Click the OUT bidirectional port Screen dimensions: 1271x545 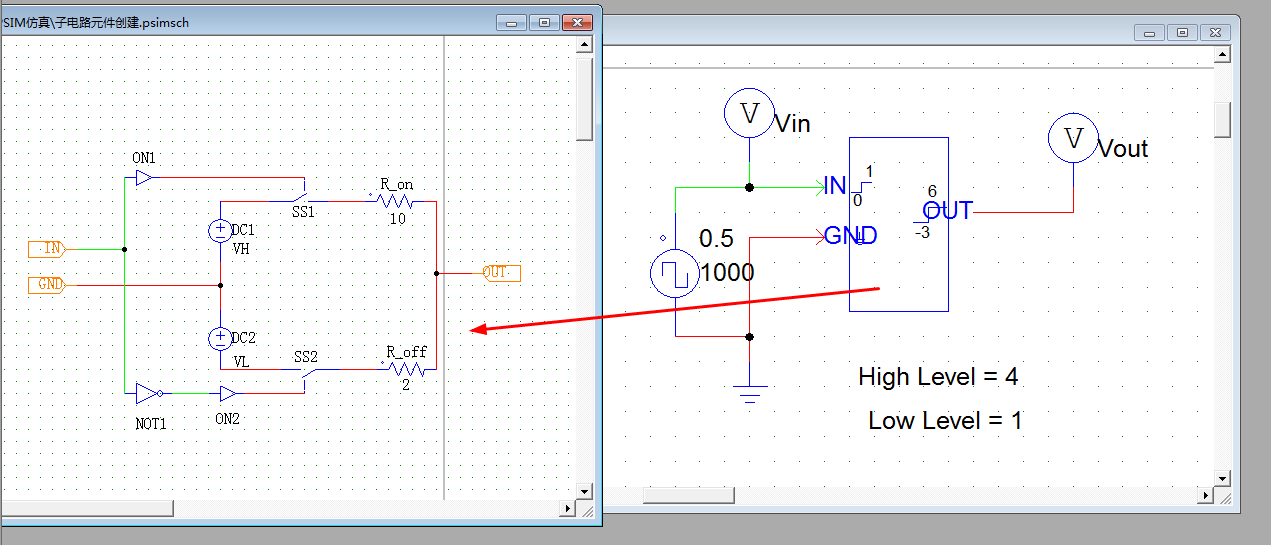tap(502, 273)
